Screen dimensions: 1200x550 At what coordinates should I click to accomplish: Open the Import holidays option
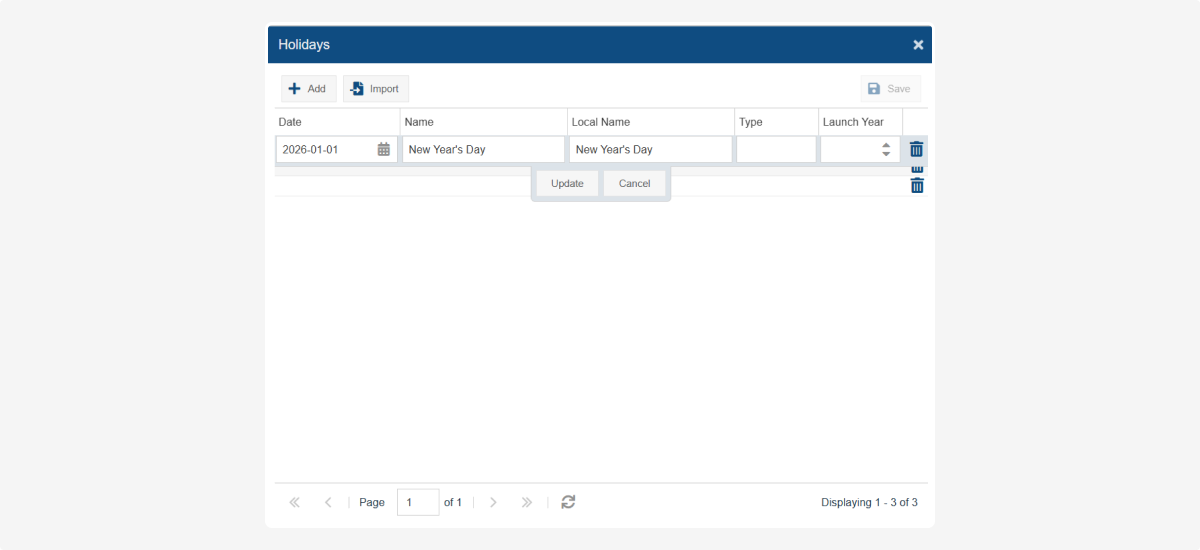[x=375, y=89]
